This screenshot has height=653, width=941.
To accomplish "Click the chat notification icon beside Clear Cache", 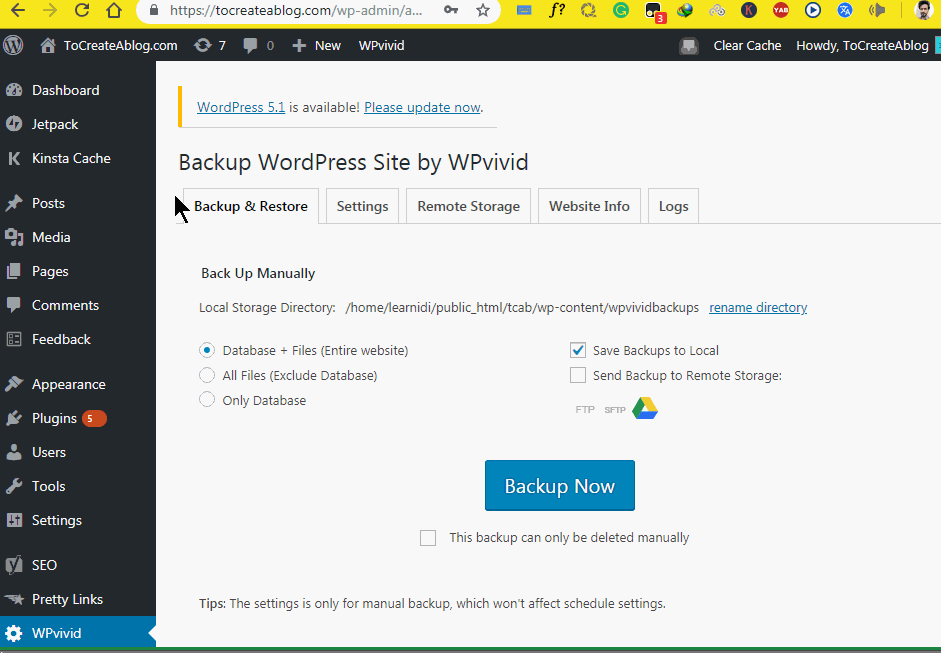I will coord(688,46).
